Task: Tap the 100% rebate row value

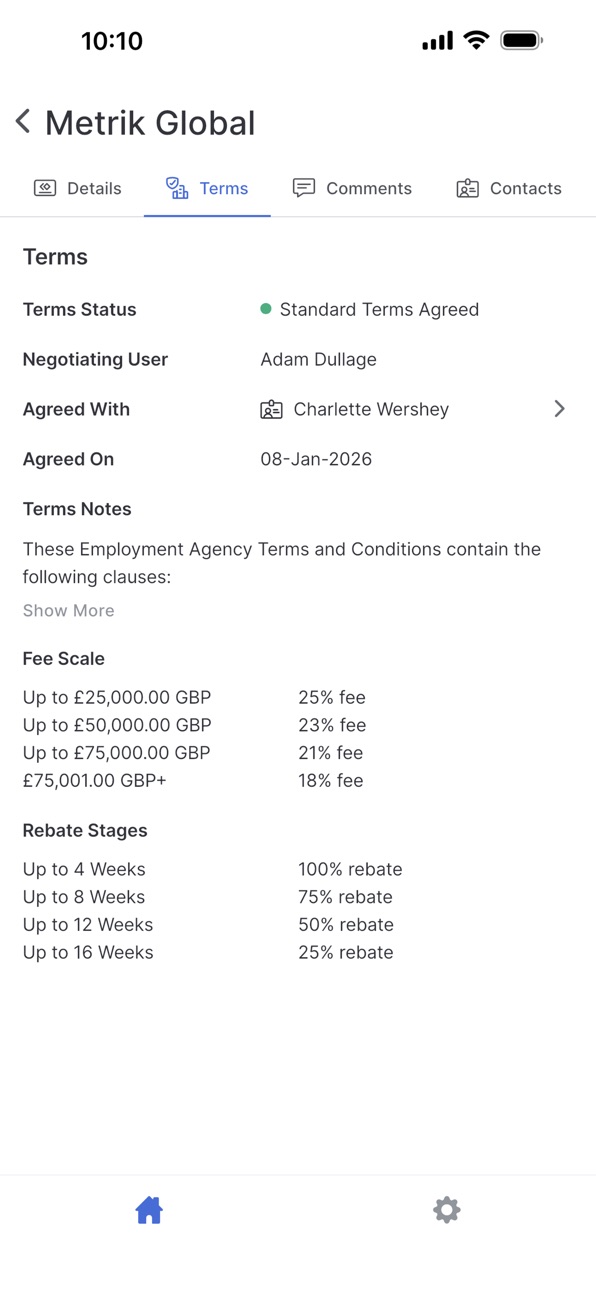Action: 350,869
